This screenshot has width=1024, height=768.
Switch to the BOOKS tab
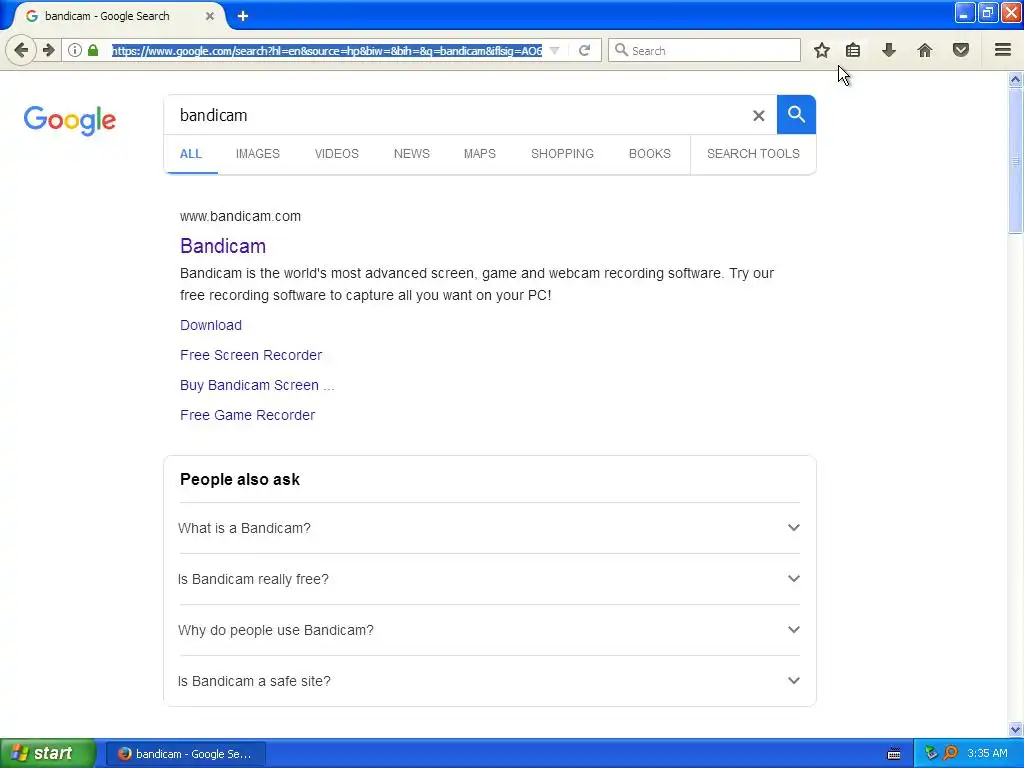click(x=650, y=153)
